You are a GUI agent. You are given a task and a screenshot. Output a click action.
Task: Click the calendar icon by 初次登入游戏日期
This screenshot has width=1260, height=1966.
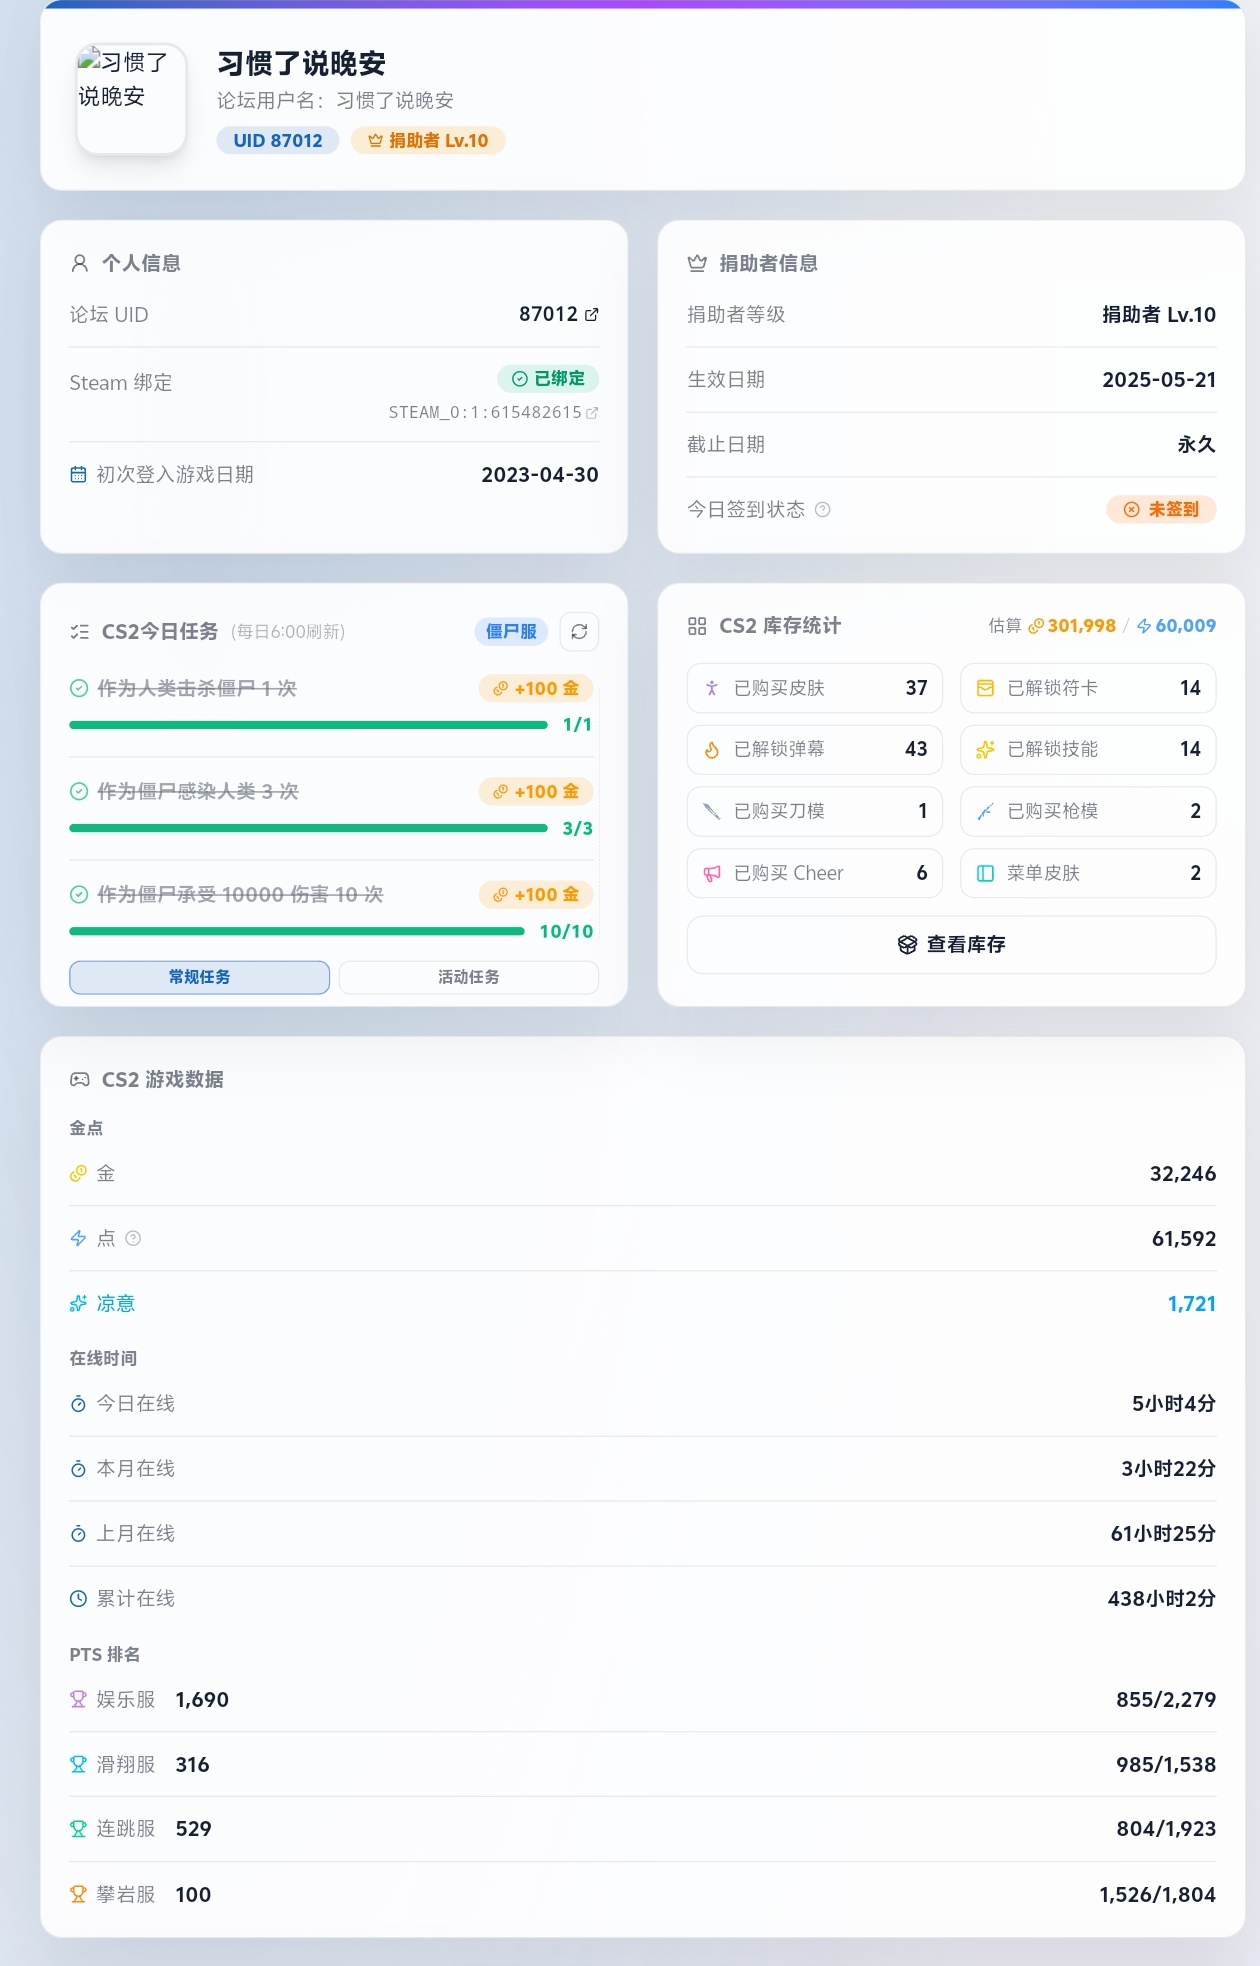coord(78,475)
